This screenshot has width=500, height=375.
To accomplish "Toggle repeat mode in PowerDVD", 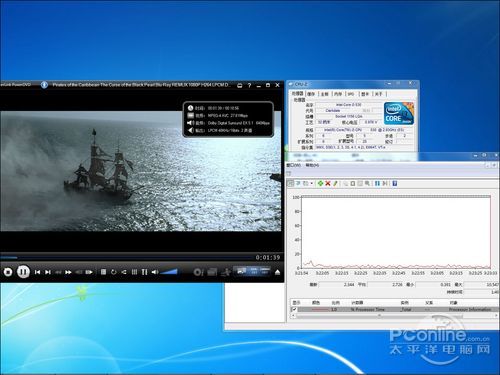I will pyautogui.click(x=114, y=272).
